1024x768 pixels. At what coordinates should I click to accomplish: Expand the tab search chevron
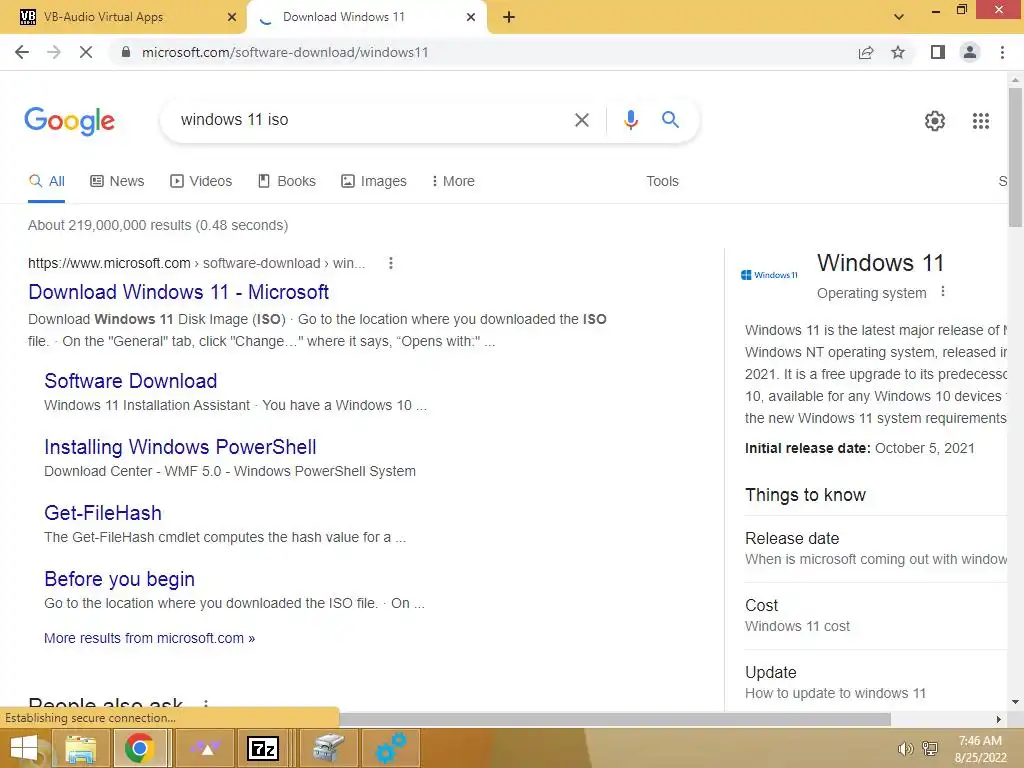(x=899, y=17)
